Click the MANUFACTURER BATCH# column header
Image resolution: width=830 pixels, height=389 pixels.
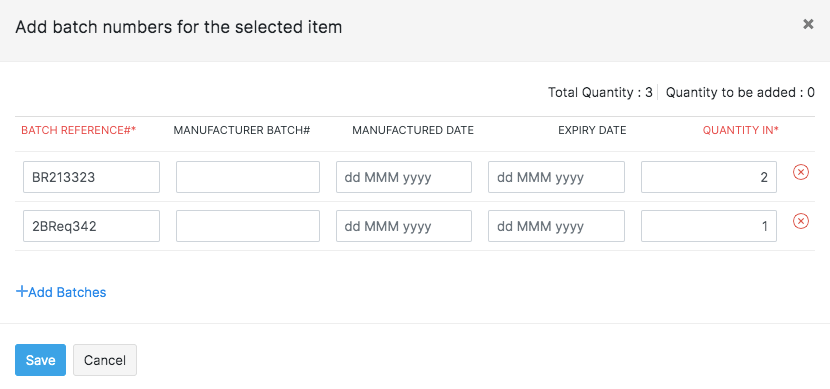click(241, 130)
